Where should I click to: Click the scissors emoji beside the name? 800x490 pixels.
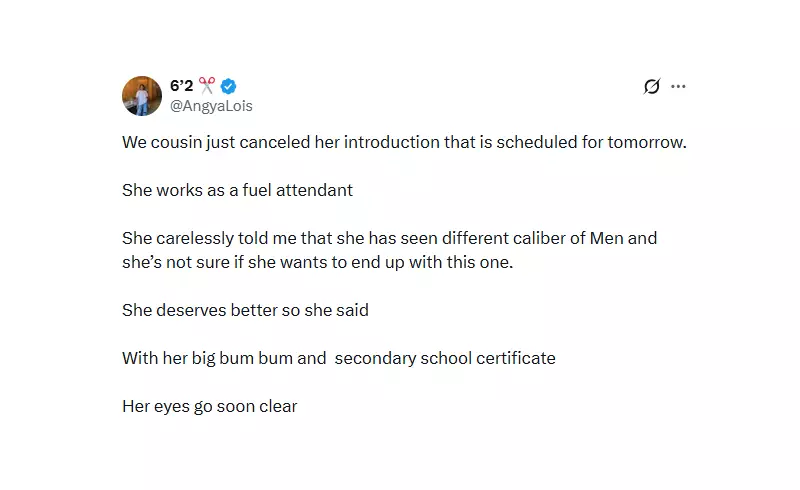click(207, 86)
